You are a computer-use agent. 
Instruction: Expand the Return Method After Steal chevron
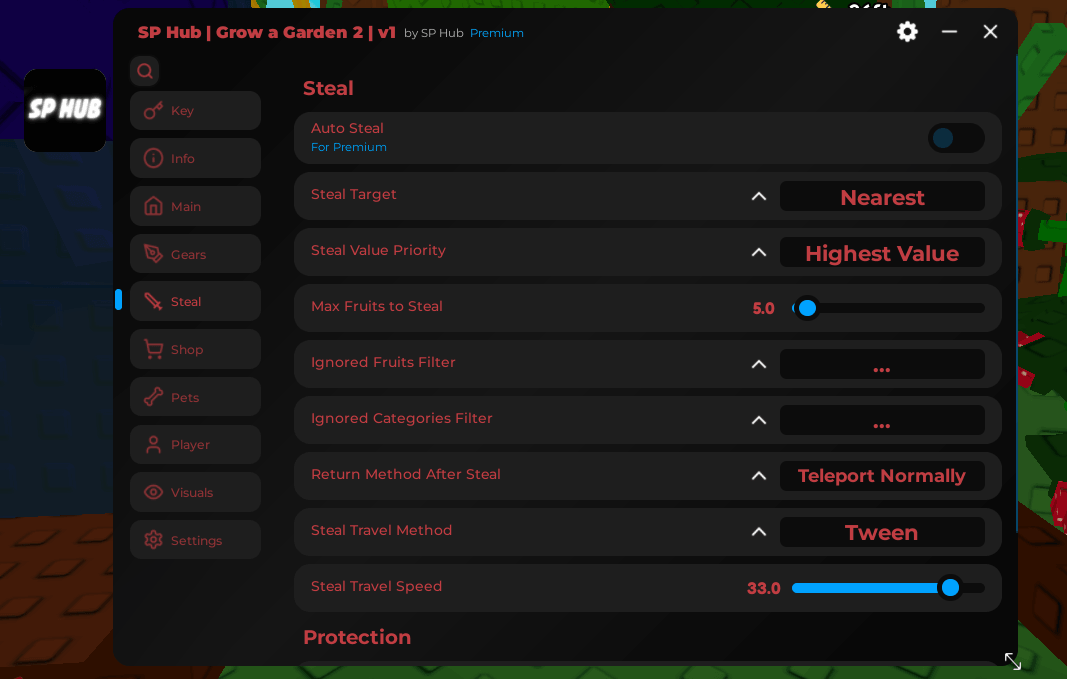tap(759, 476)
